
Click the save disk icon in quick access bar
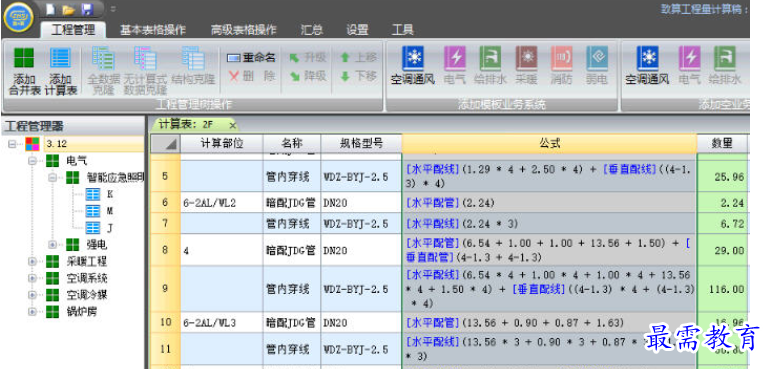pyautogui.click(x=87, y=10)
